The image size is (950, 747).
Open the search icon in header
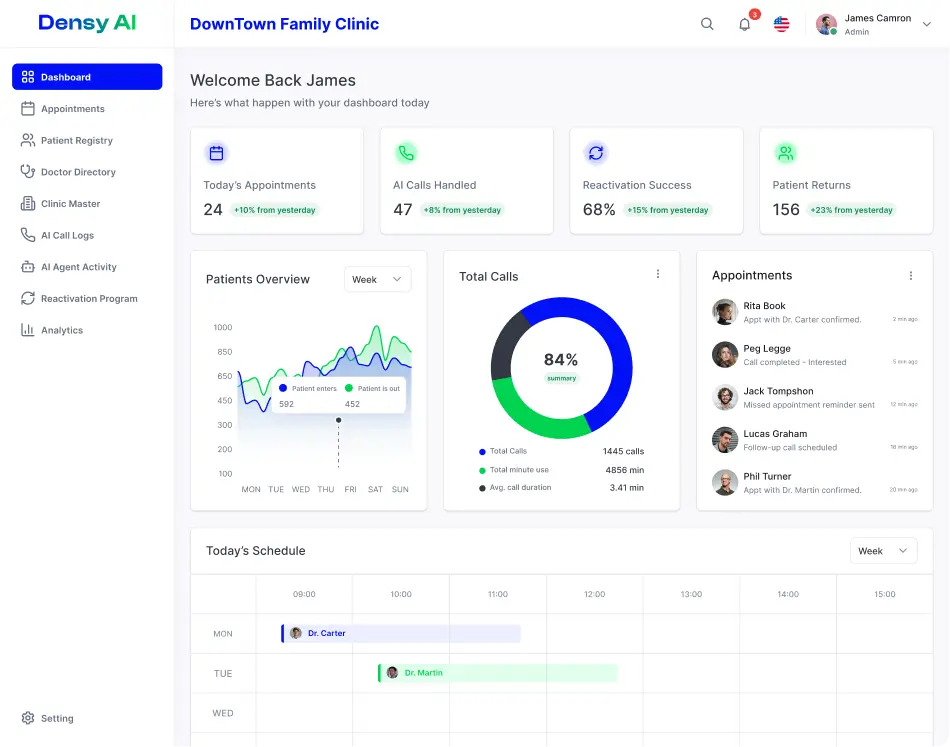point(707,24)
